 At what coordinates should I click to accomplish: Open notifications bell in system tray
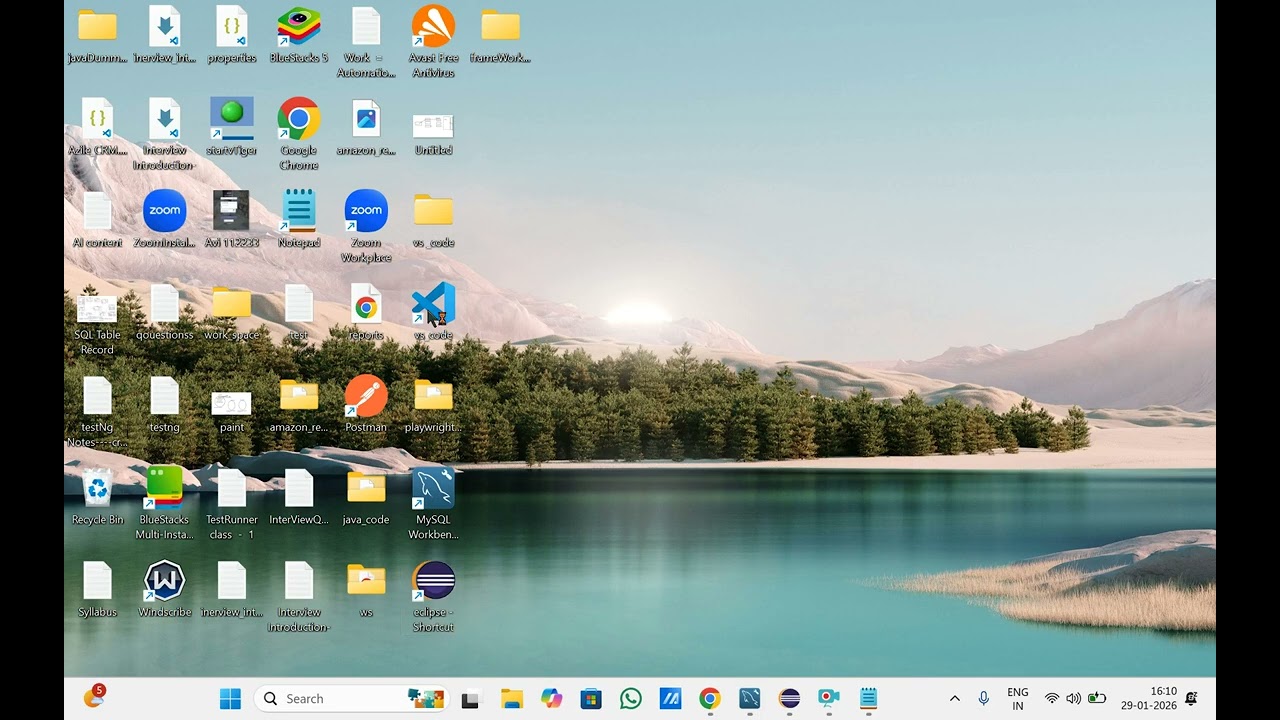(x=1191, y=699)
